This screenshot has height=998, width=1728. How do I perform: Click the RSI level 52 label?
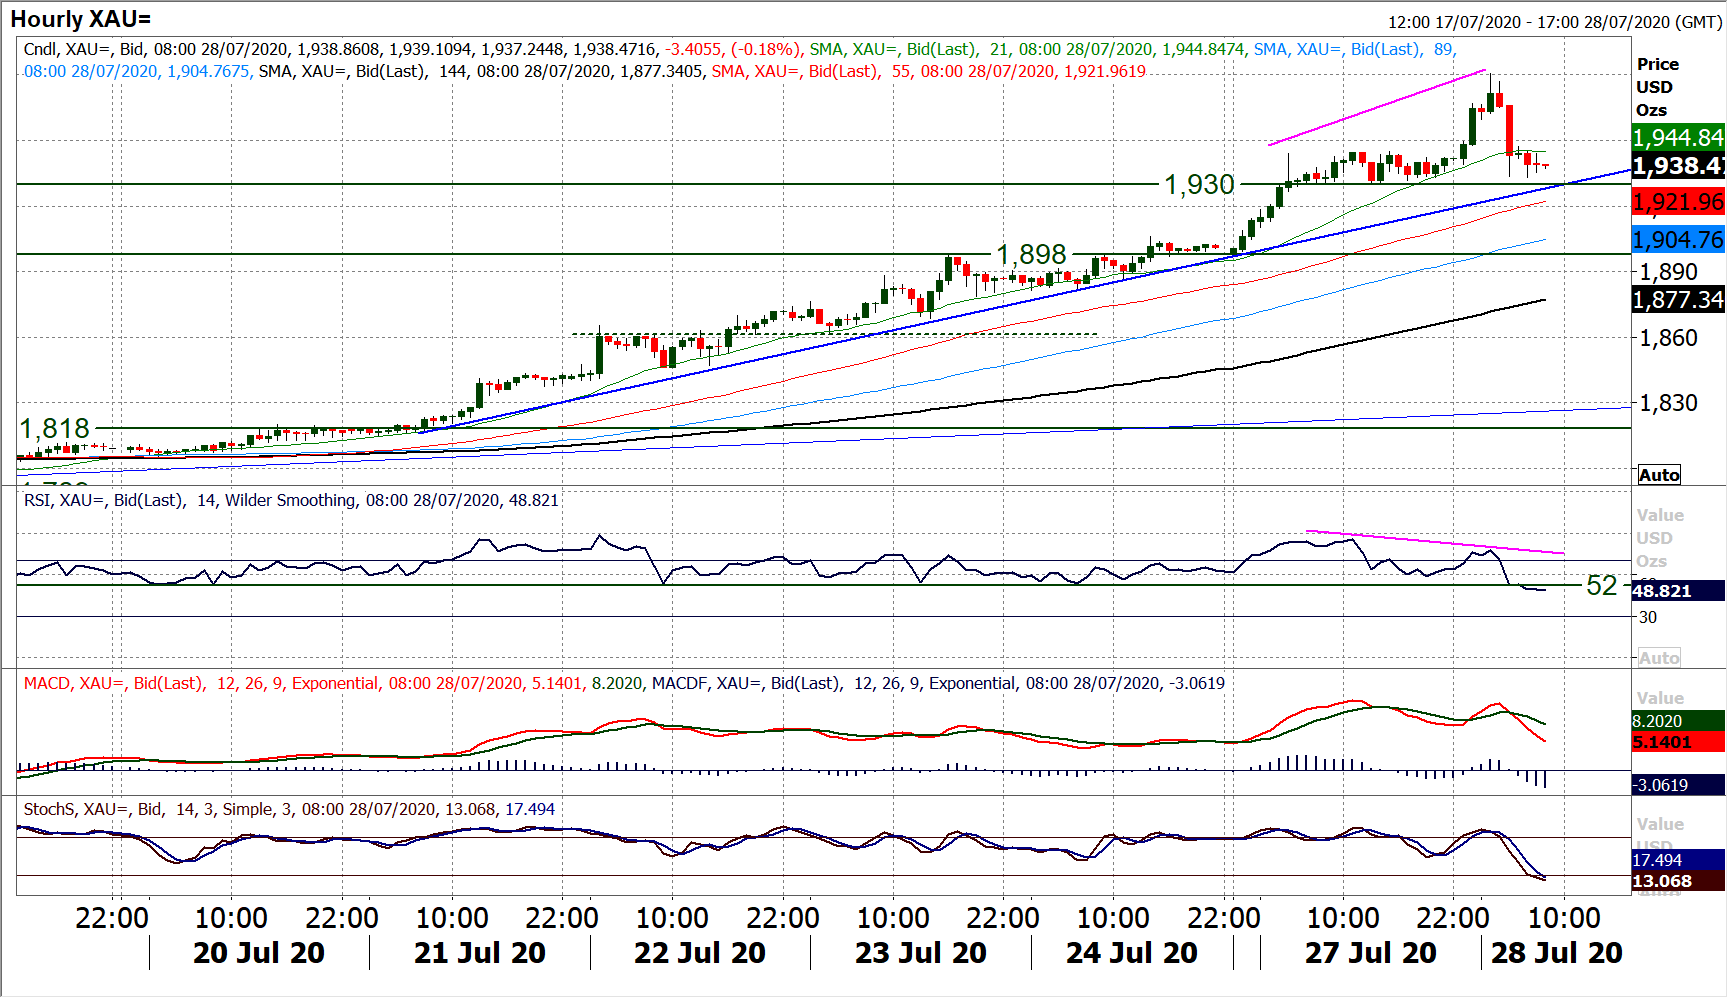coord(1601,586)
